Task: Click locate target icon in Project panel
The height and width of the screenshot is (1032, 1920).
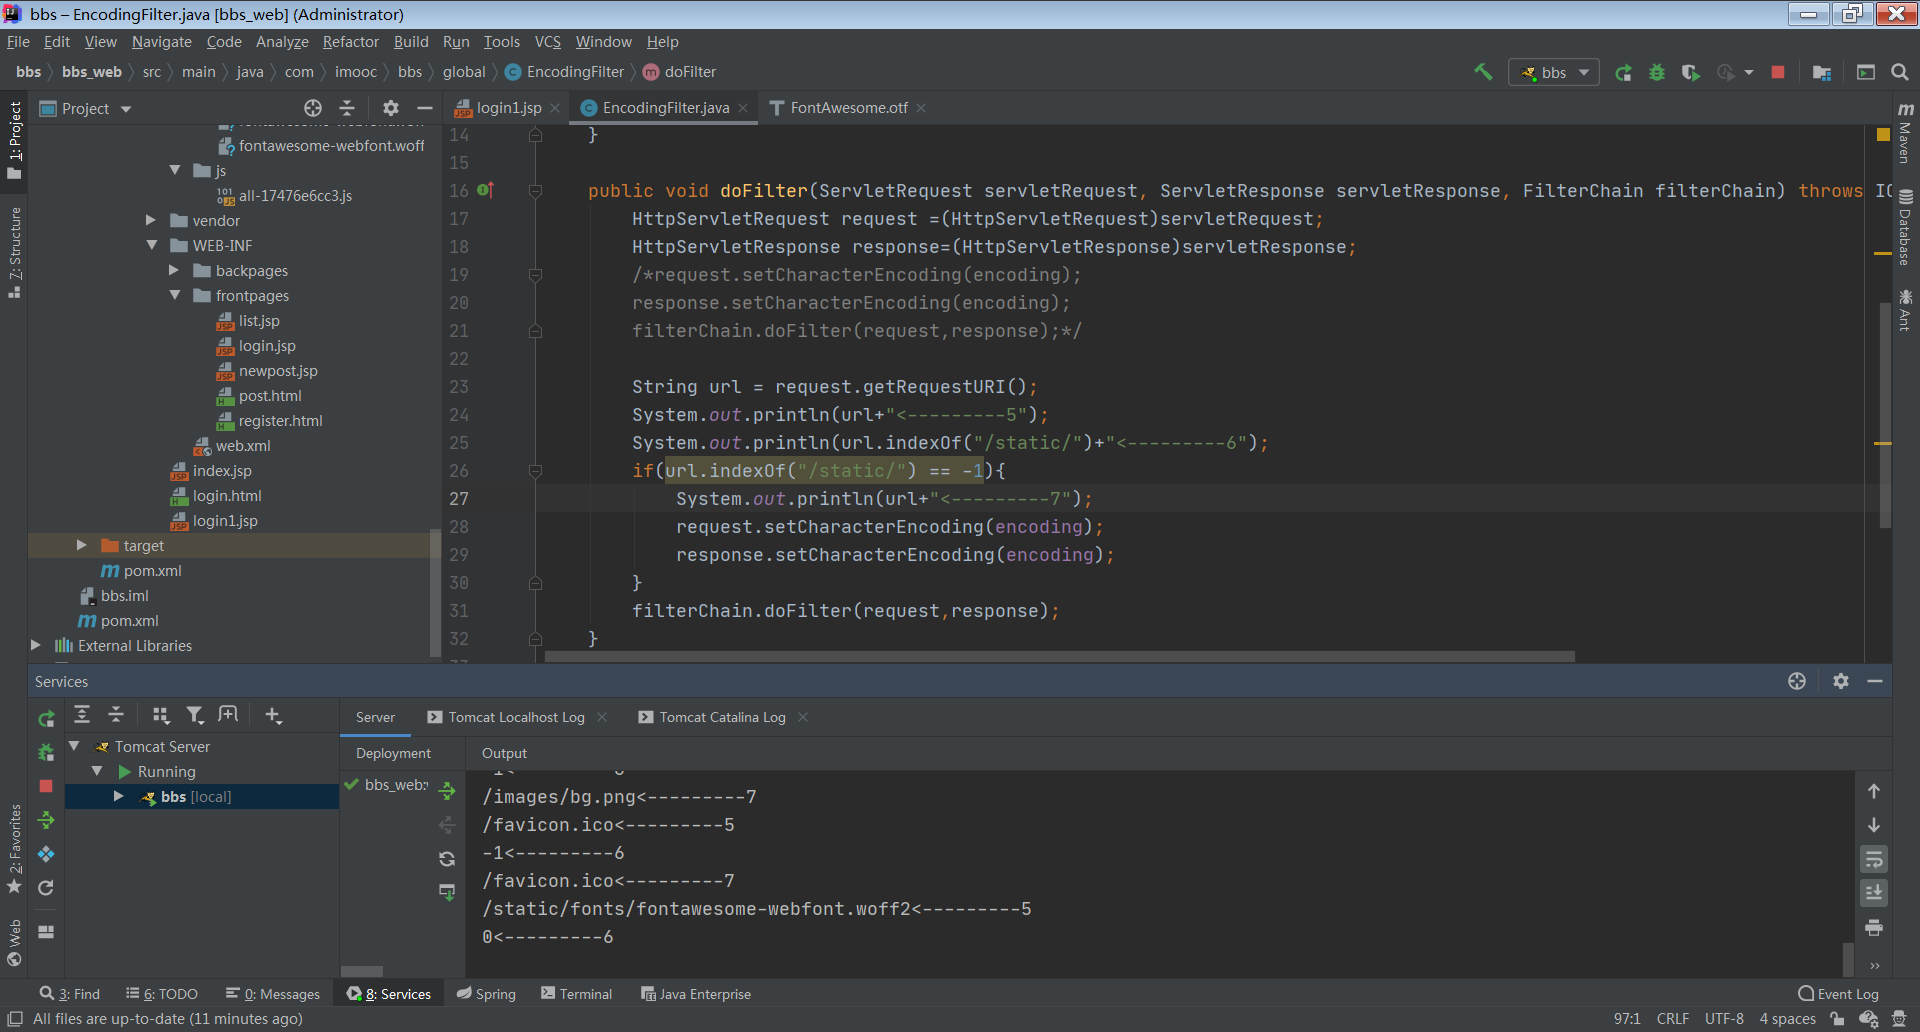Action: pyautogui.click(x=313, y=108)
